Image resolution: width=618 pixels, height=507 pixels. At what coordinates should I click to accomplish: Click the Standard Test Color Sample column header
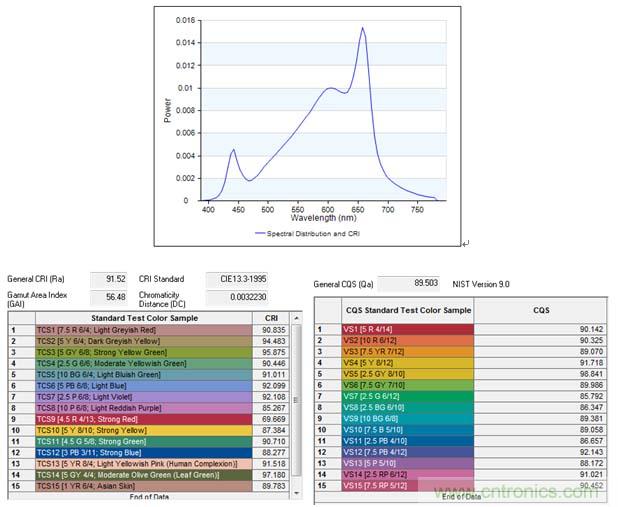coord(142,317)
